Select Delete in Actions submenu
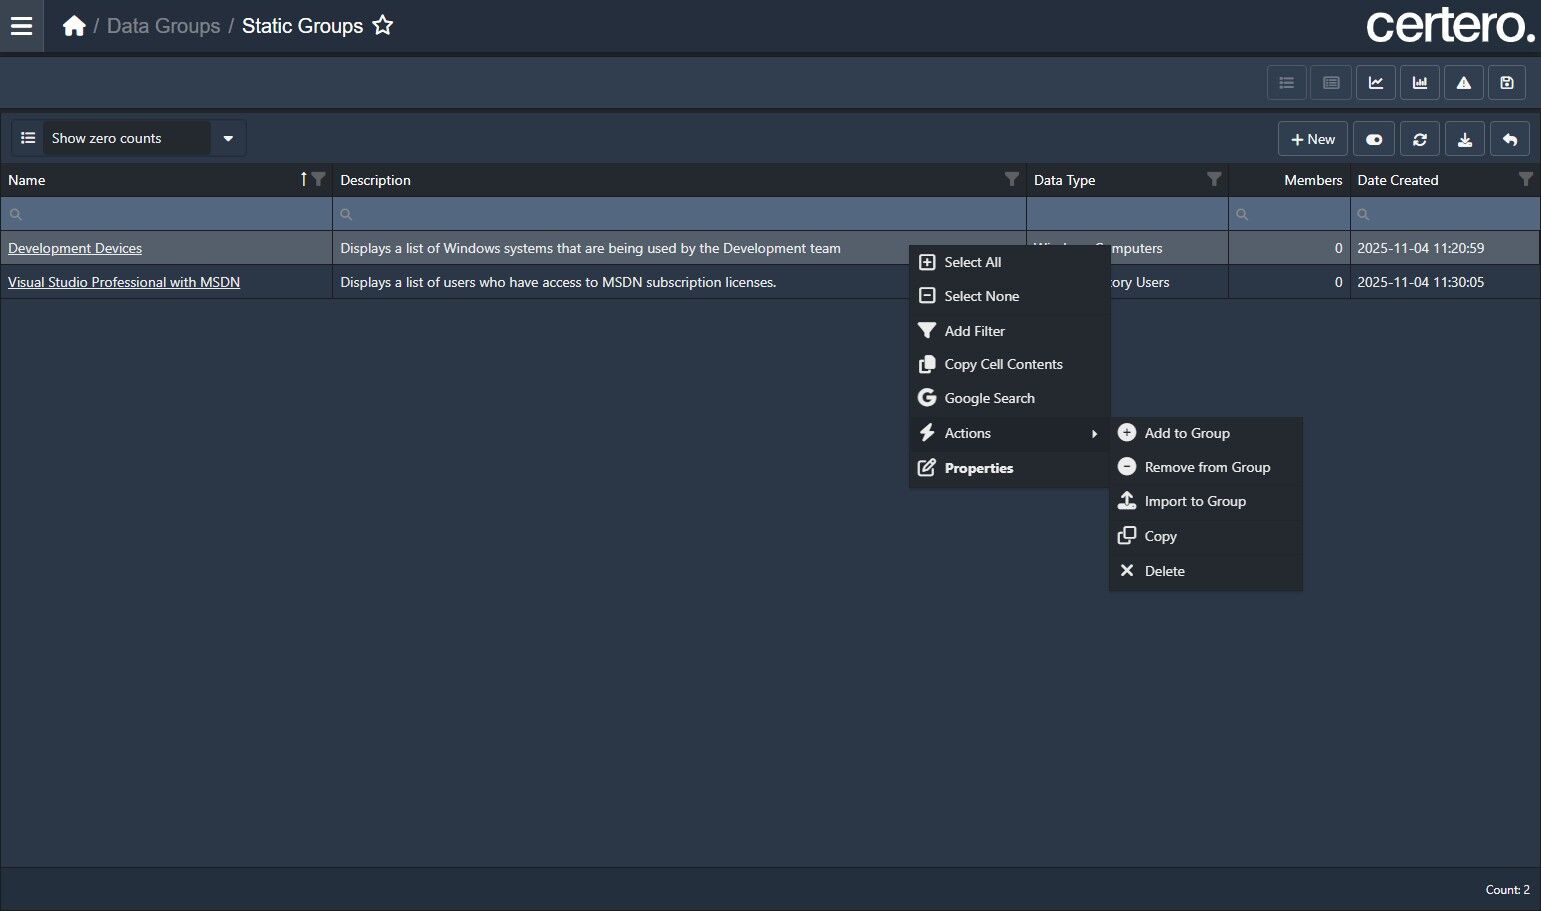Viewport: 1541px width, 911px height. [1205, 571]
